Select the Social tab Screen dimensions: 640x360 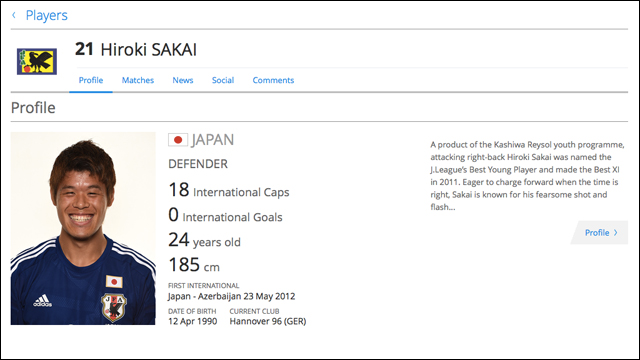click(x=223, y=80)
